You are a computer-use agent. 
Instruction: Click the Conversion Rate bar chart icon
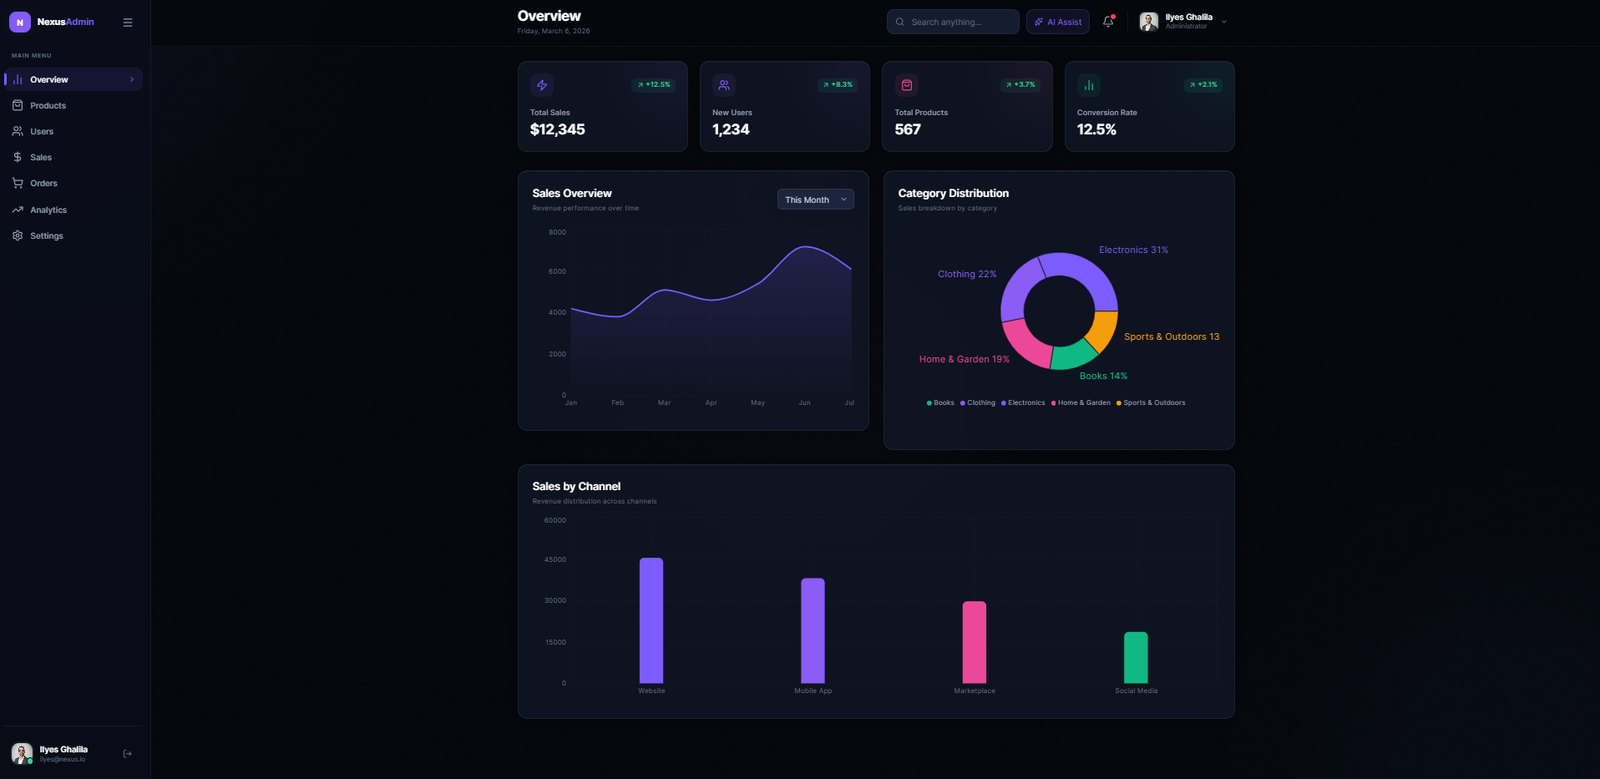[1089, 85]
